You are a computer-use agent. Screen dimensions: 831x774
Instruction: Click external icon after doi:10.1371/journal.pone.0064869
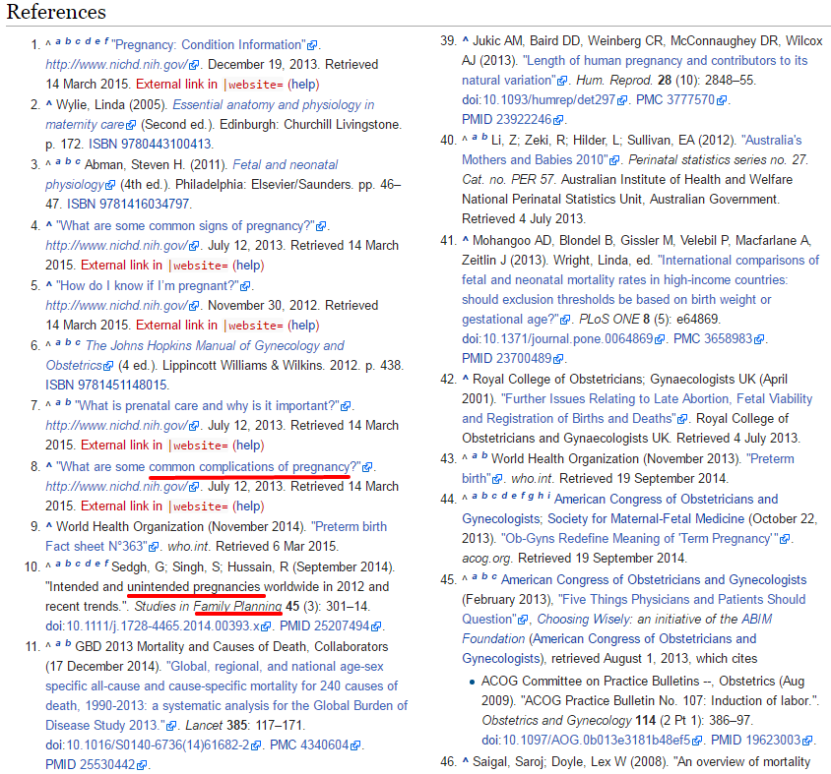pyautogui.click(x=659, y=339)
